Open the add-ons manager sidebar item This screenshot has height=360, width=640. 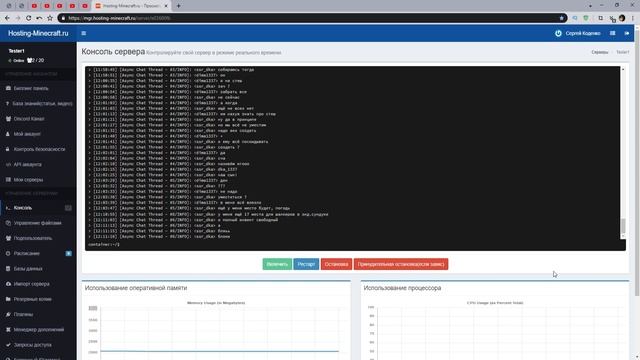(x=38, y=329)
